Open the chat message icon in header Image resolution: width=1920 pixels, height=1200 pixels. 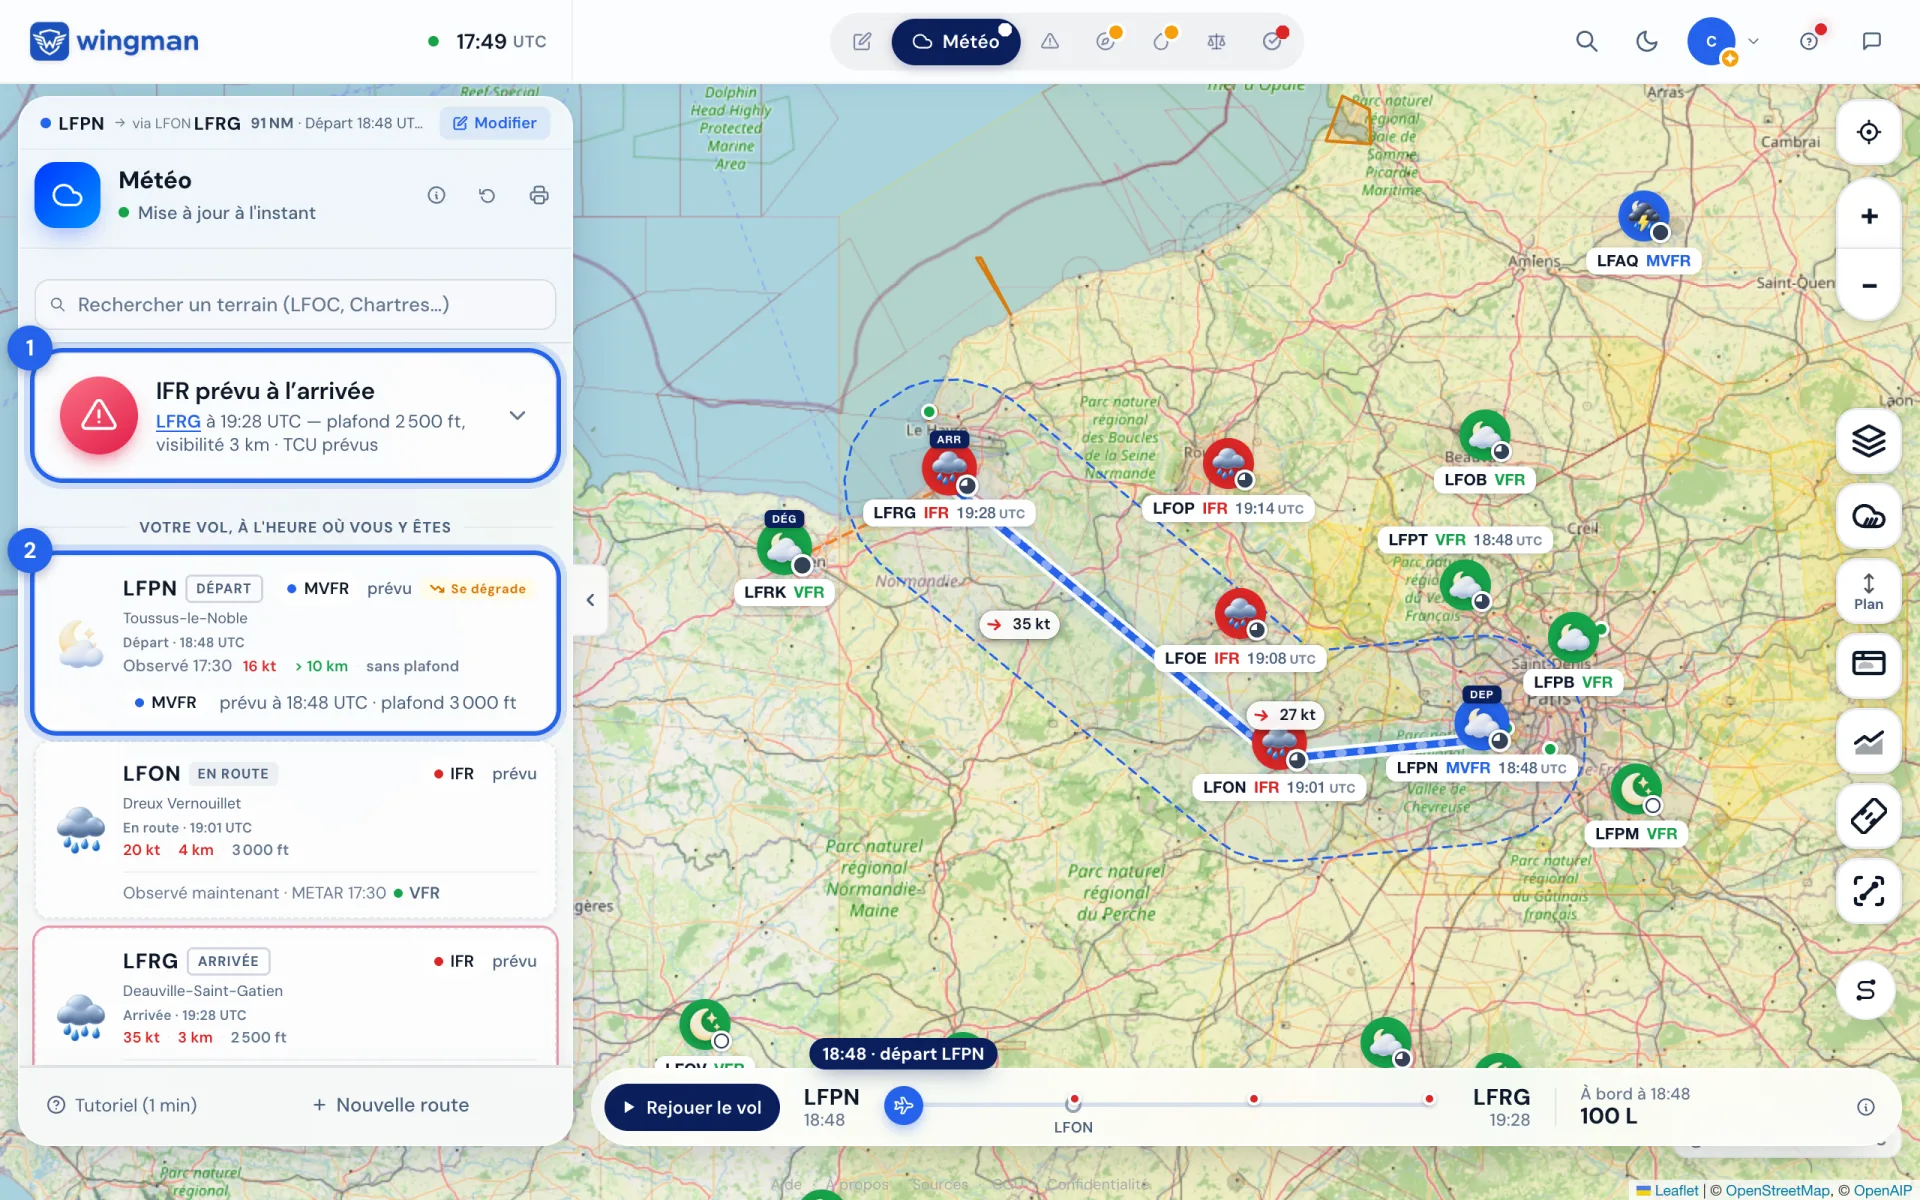(x=1871, y=41)
